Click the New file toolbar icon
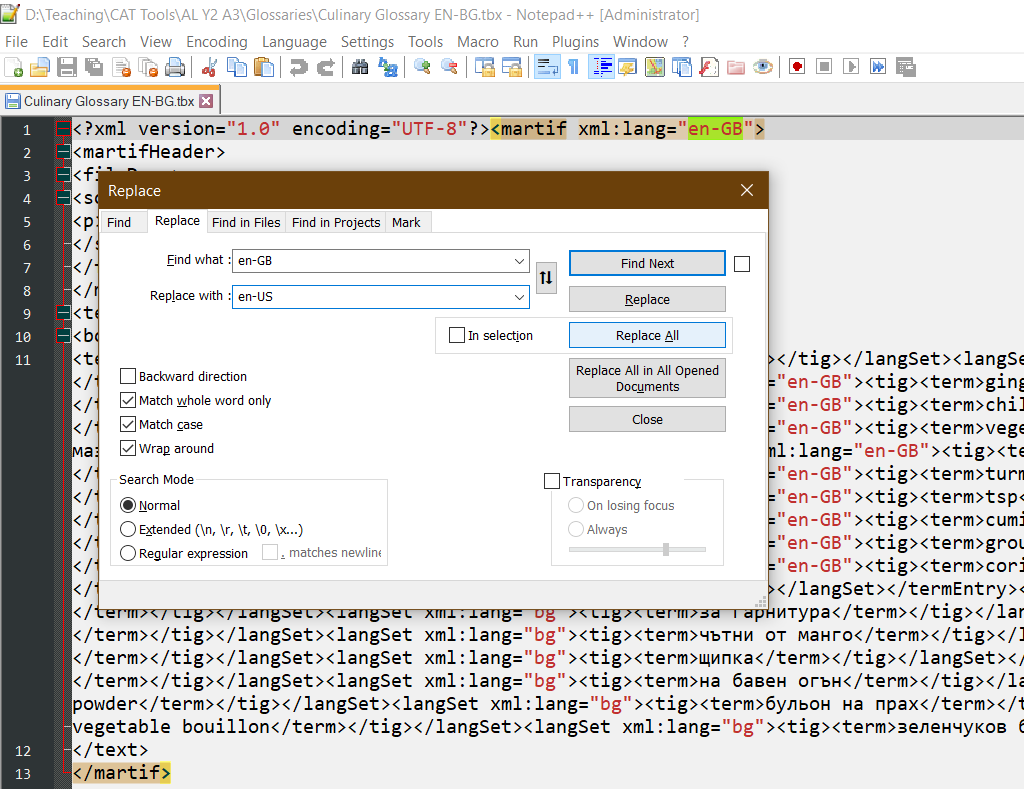This screenshot has height=789, width=1024. point(14,67)
